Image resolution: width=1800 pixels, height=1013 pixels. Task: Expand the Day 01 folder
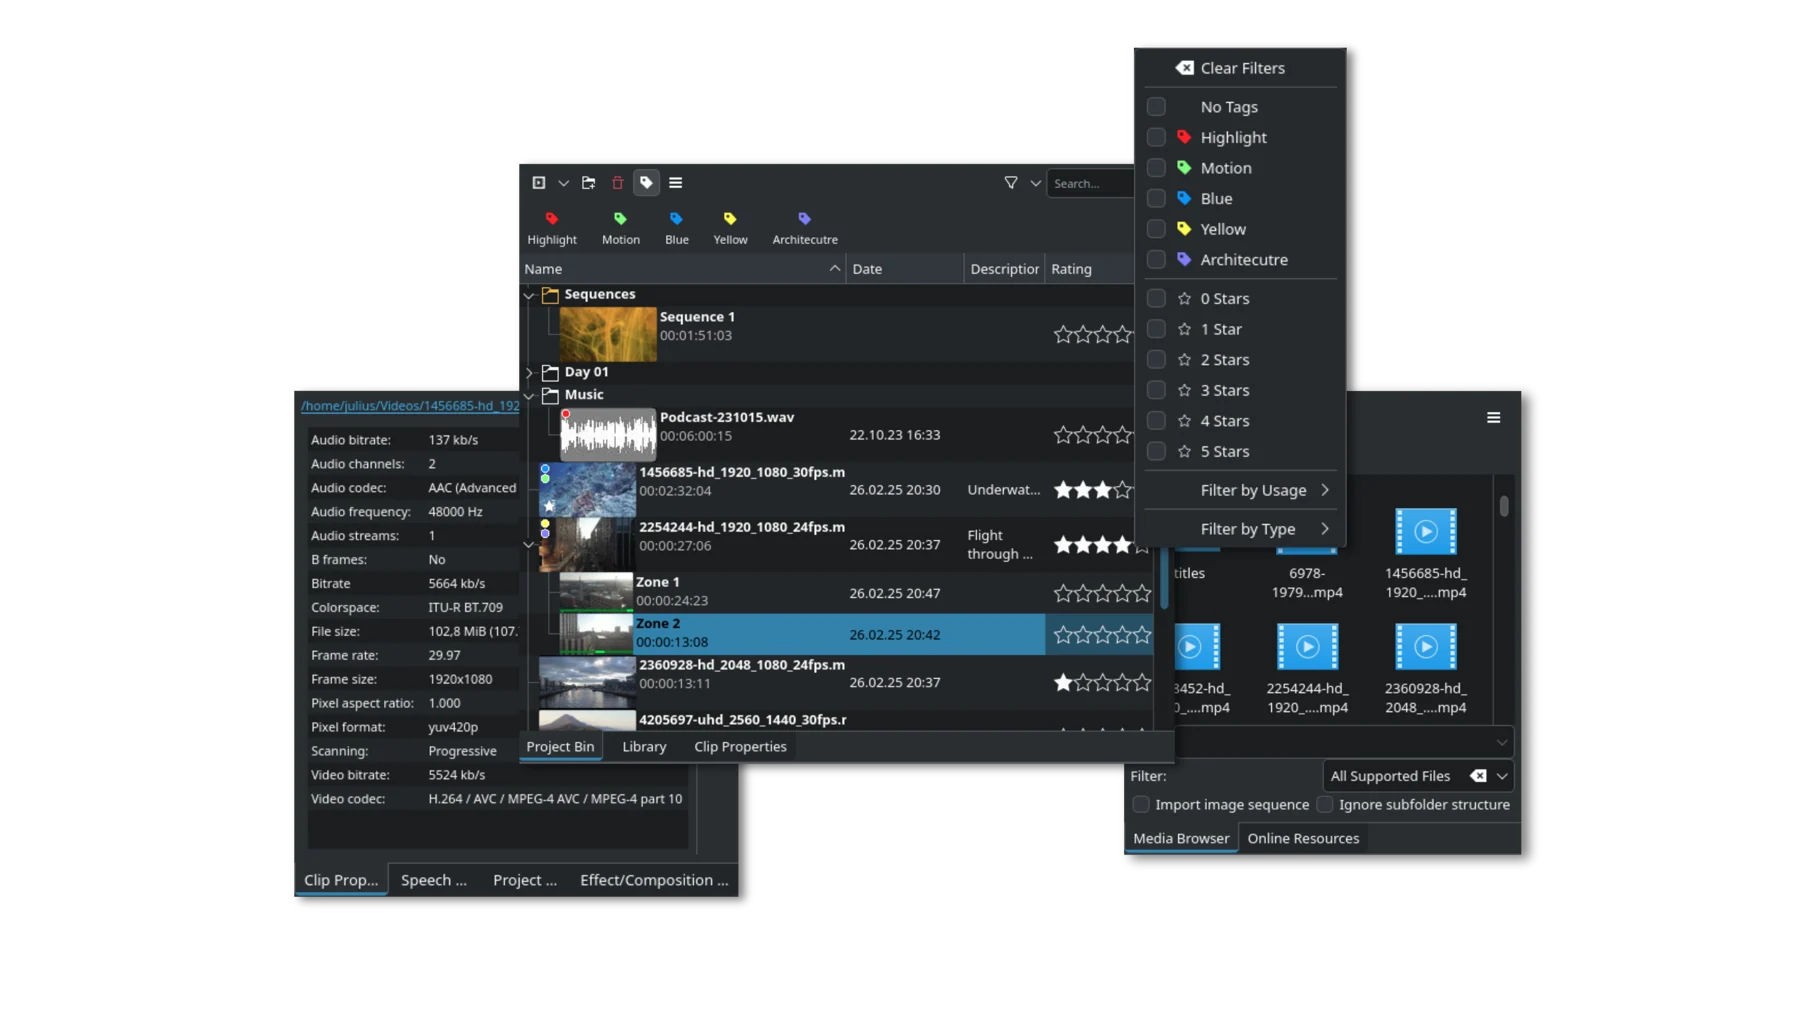(x=529, y=372)
